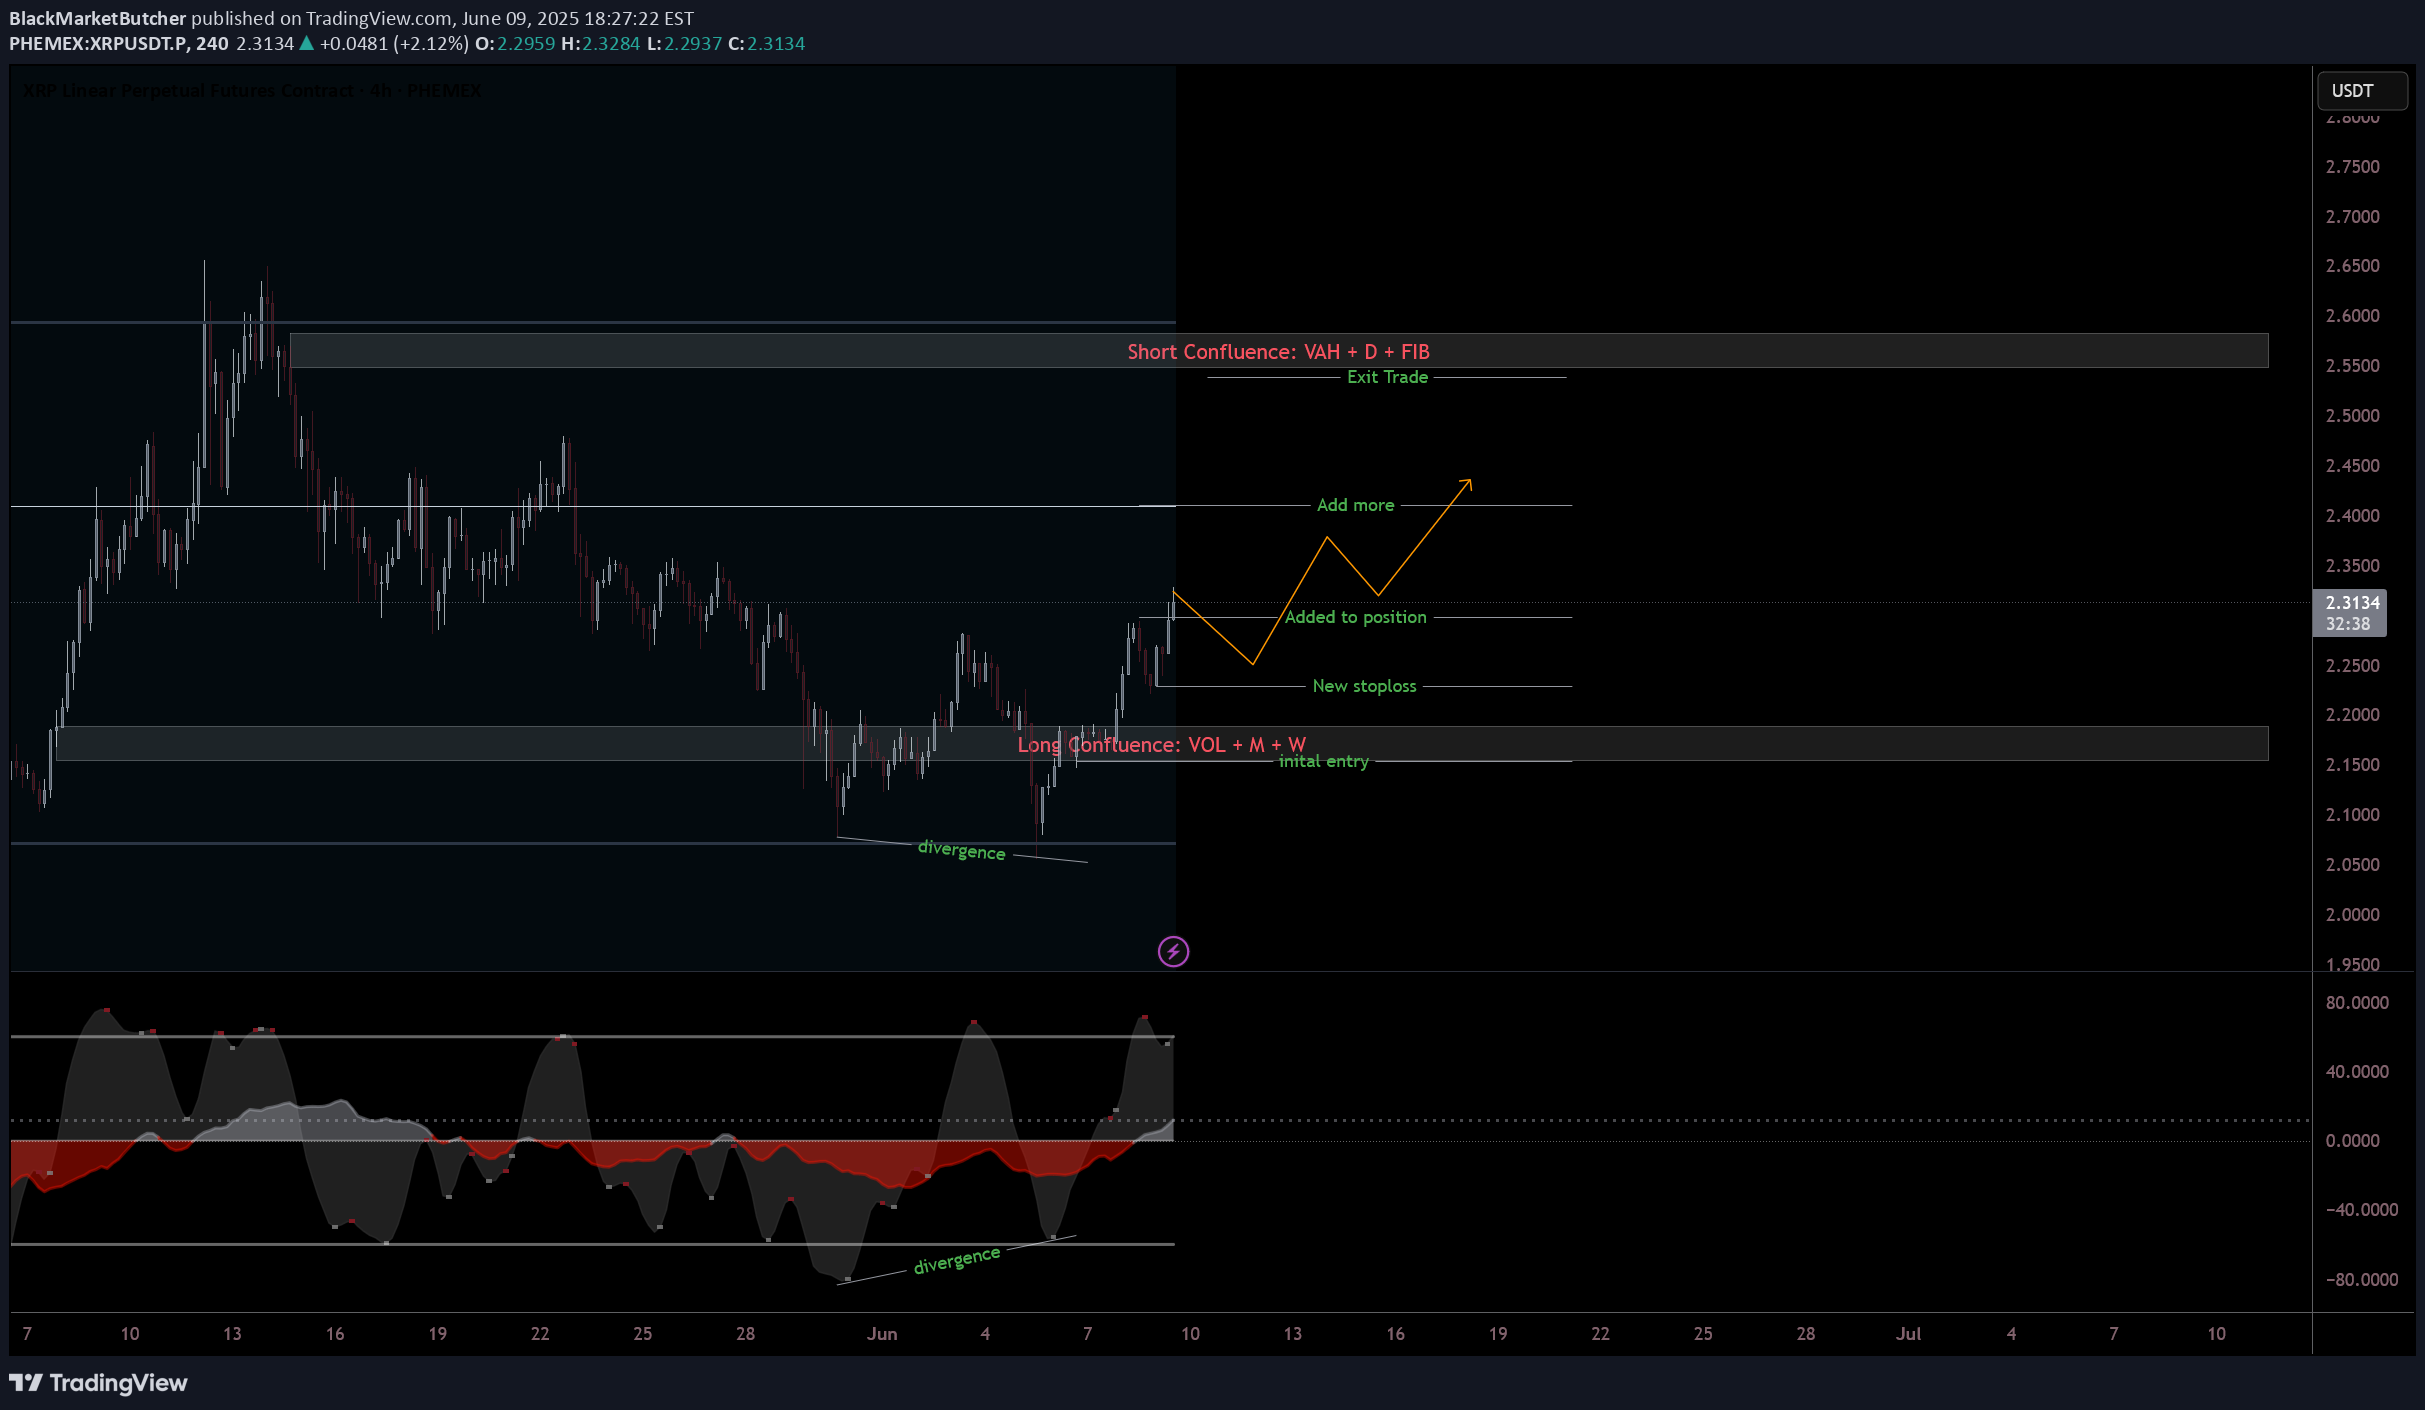Click the inital entry annotation
This screenshot has height=1410, width=2425.
click(1323, 761)
